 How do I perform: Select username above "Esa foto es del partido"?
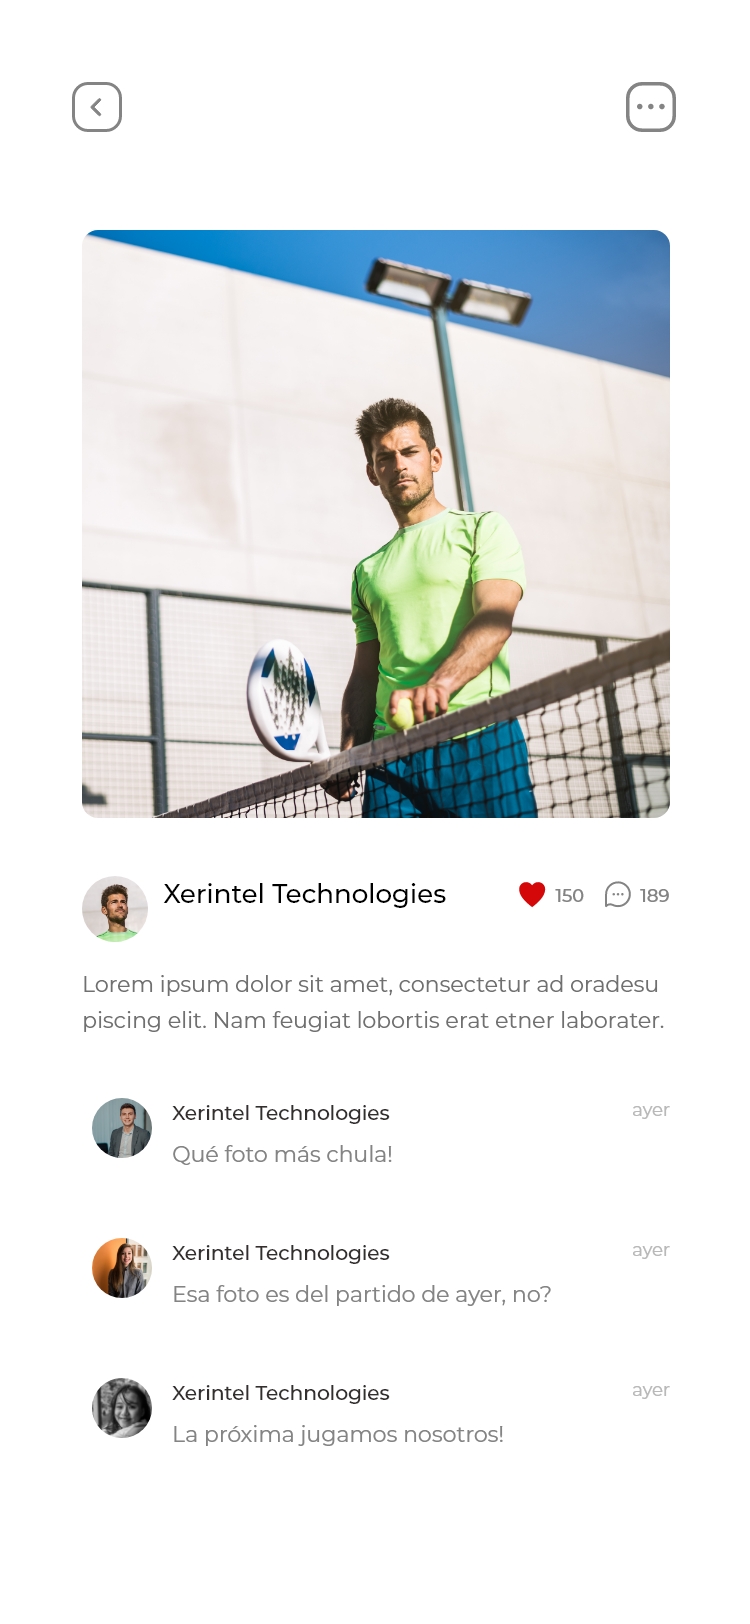pyautogui.click(x=281, y=1253)
